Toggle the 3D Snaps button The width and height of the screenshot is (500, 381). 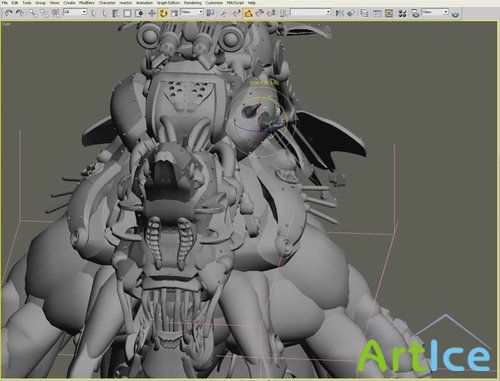237,13
